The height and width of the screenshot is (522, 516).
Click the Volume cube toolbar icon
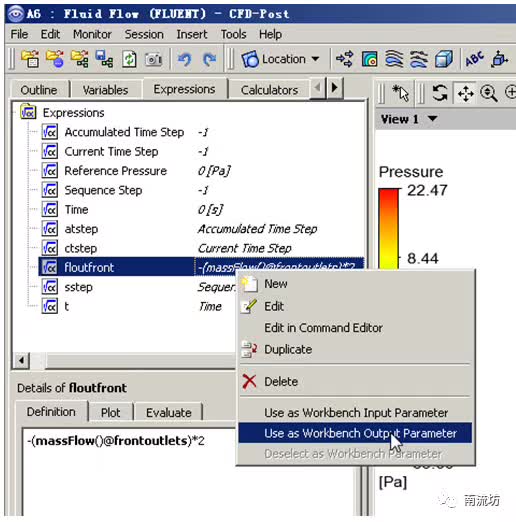444,59
